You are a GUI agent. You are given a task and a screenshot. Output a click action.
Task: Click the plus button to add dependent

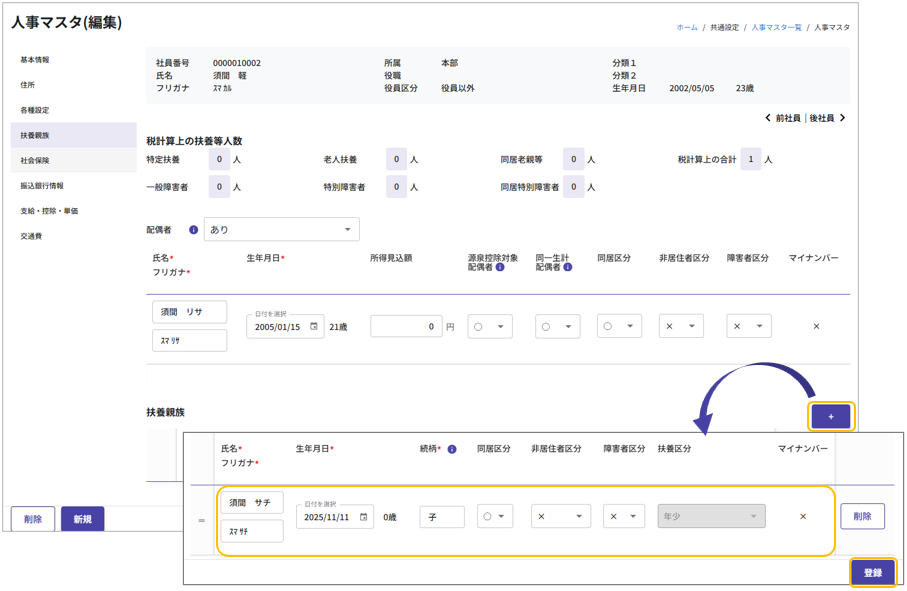tap(831, 416)
